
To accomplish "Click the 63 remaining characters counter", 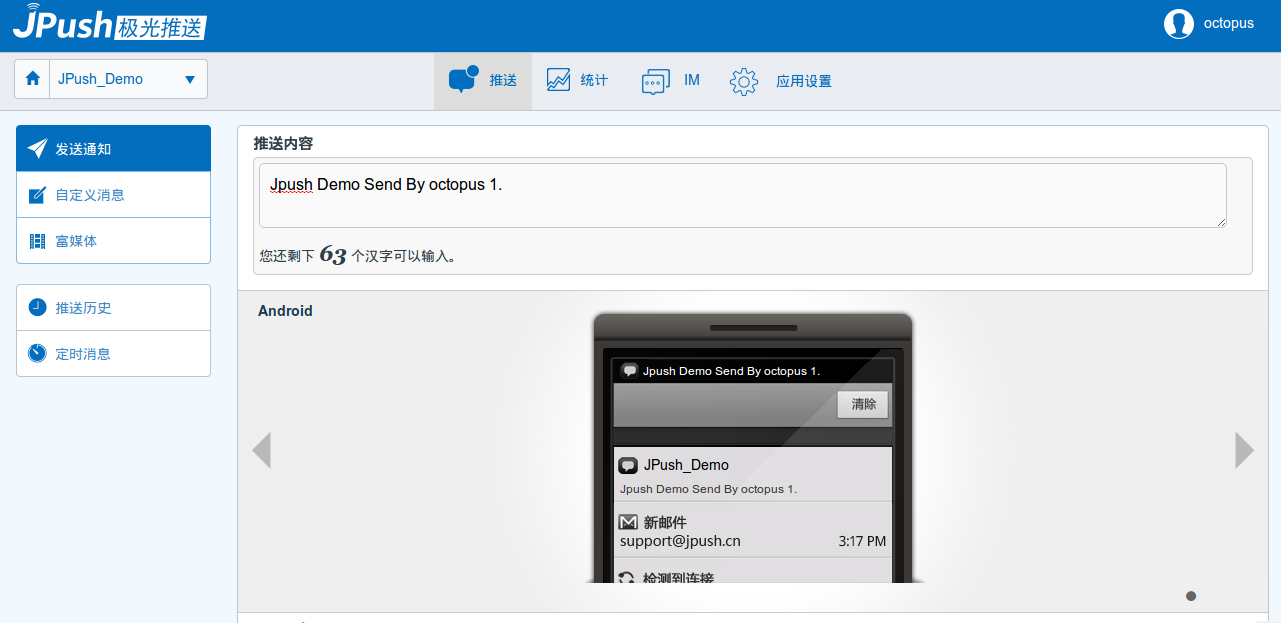I will coord(333,256).
